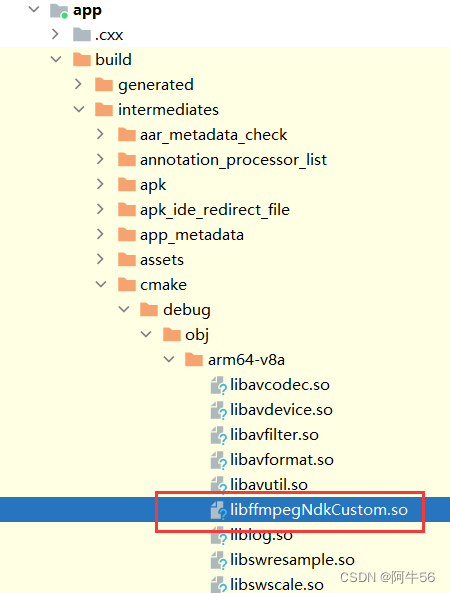Select file libavcodec.so
The width and height of the screenshot is (450, 593).
(x=280, y=385)
